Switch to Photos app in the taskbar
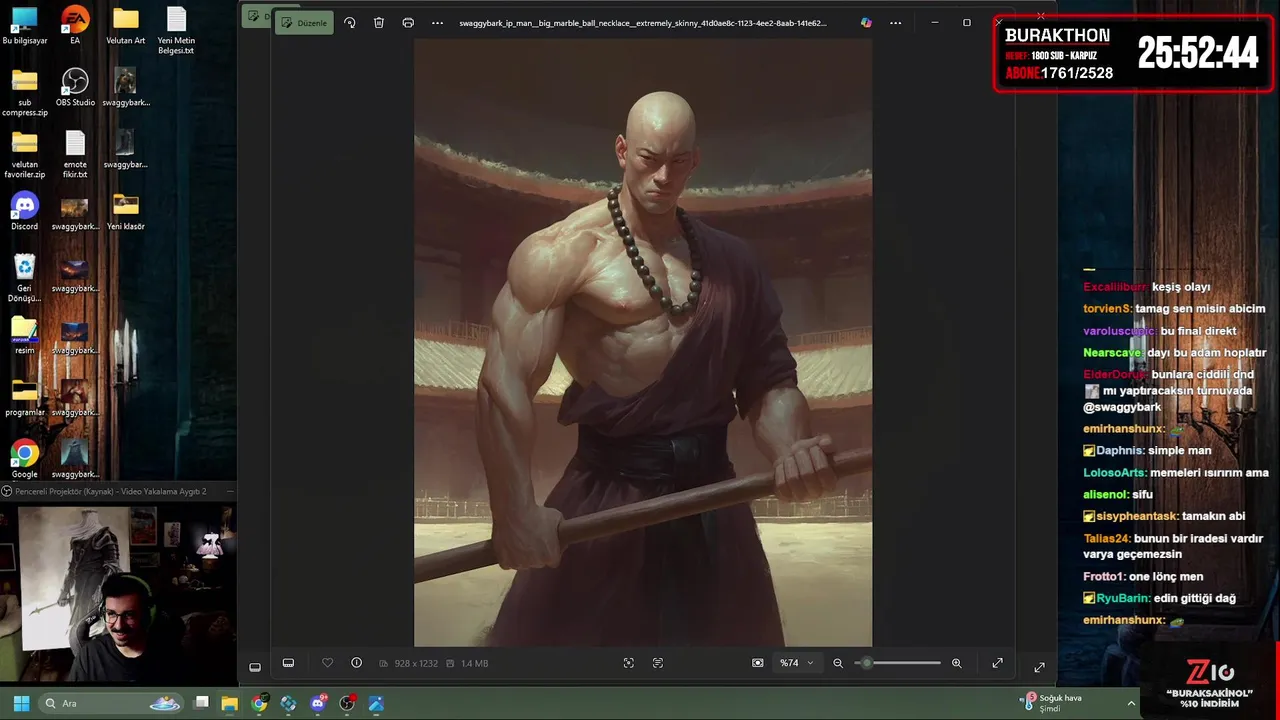Screen dimensions: 1280x720 (376, 703)
